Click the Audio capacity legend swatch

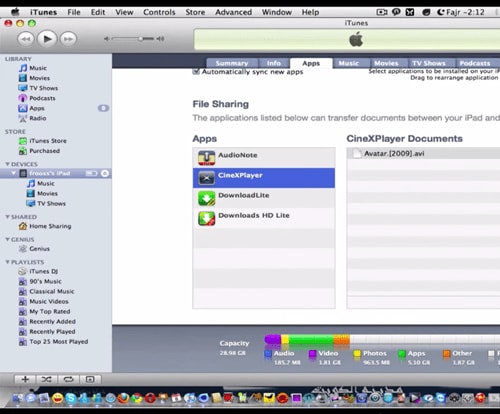268,354
